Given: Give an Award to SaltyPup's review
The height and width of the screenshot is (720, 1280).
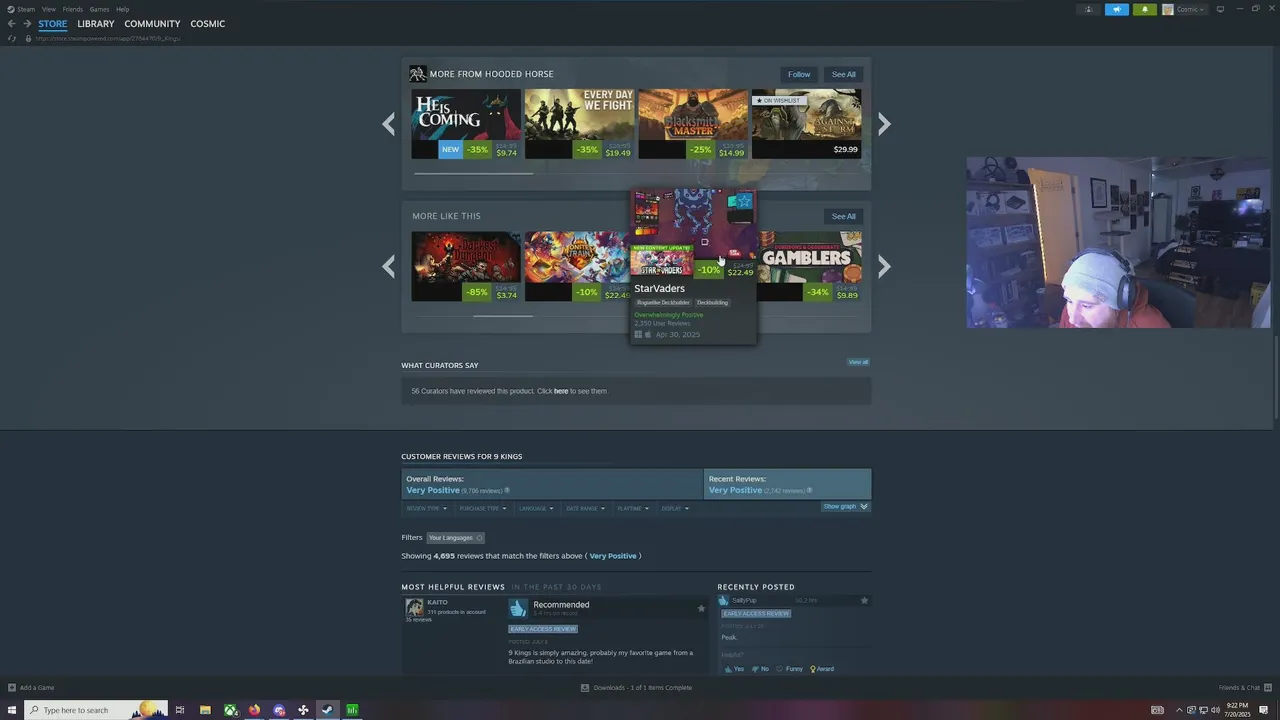Looking at the screenshot, I should [x=822, y=669].
